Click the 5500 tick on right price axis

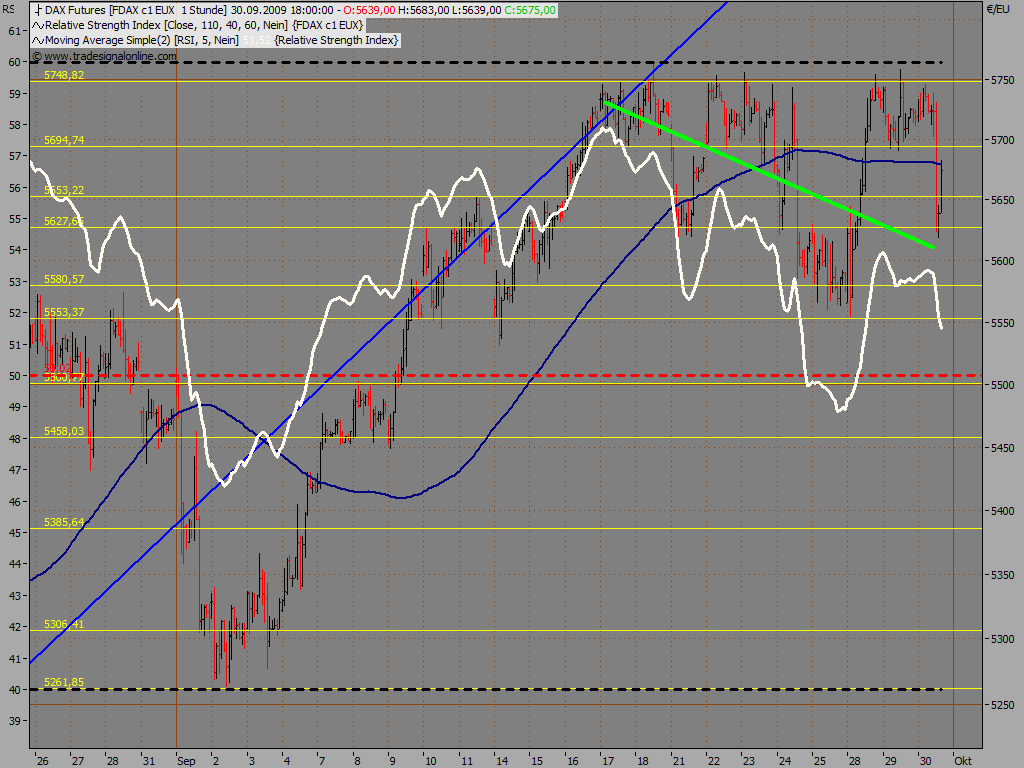click(x=1002, y=385)
